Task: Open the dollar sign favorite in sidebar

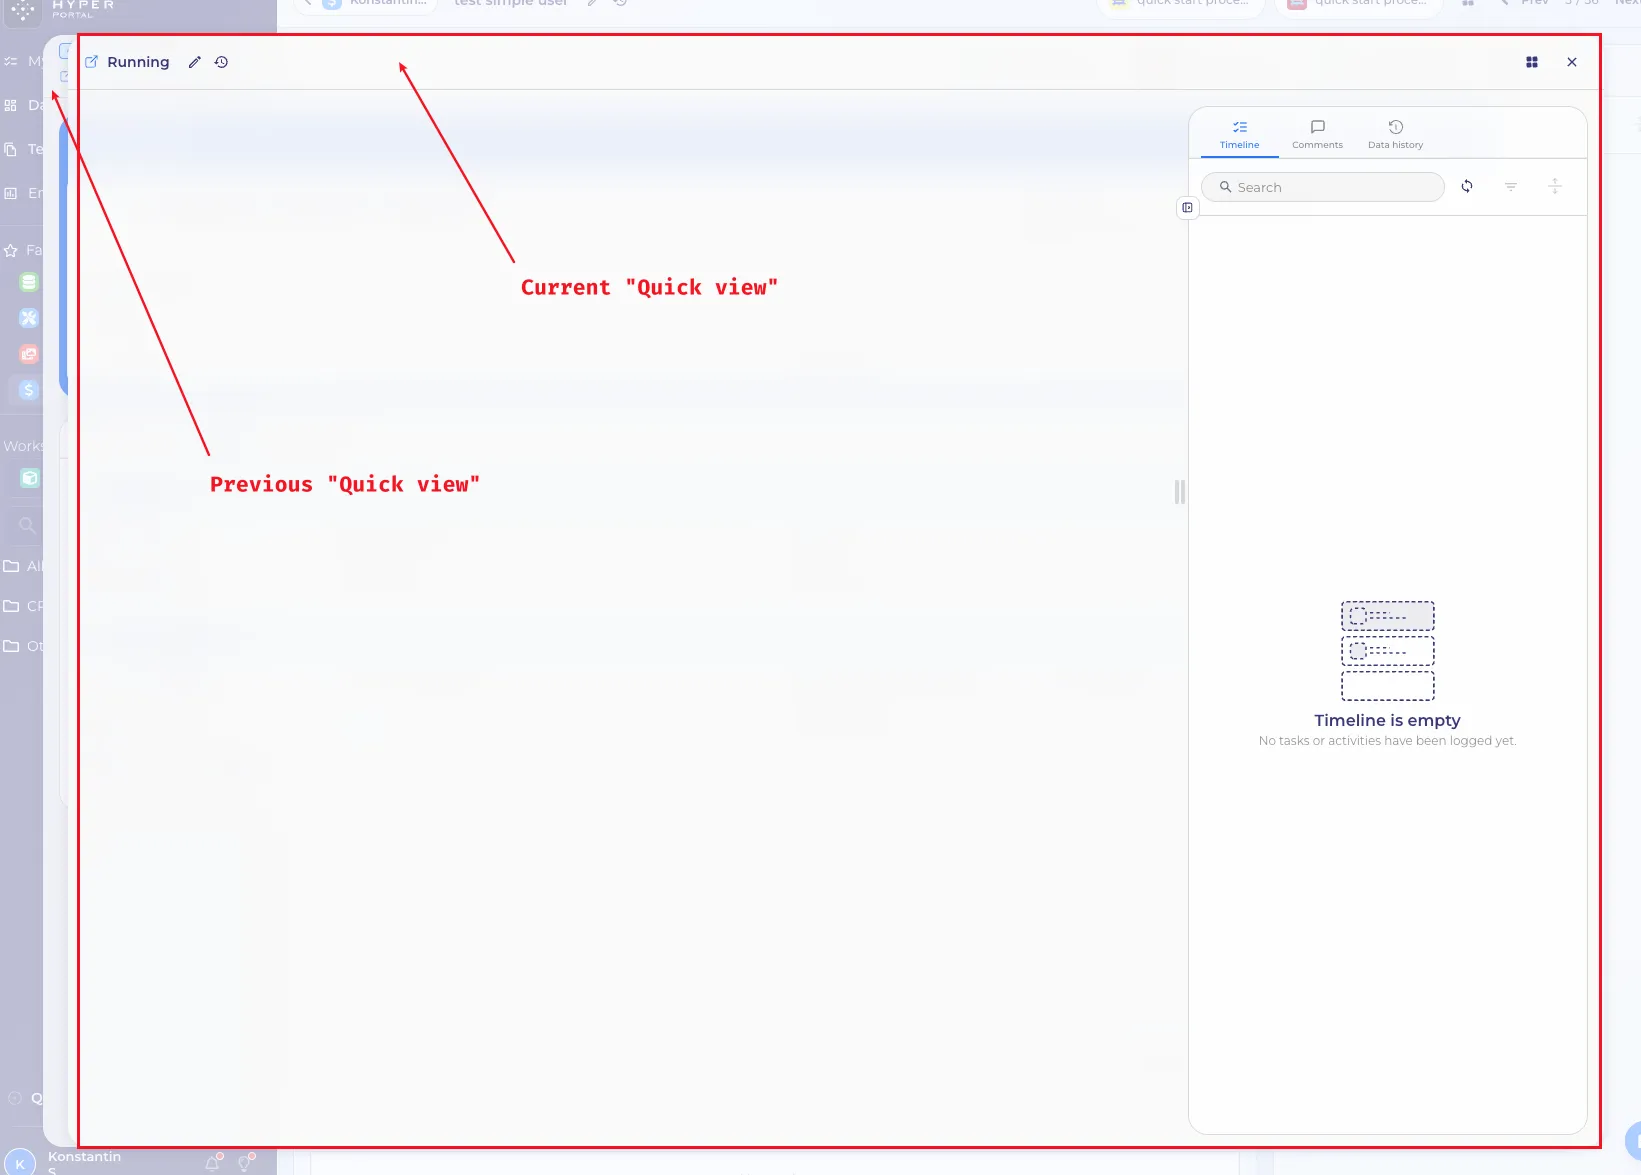Action: click(29, 390)
